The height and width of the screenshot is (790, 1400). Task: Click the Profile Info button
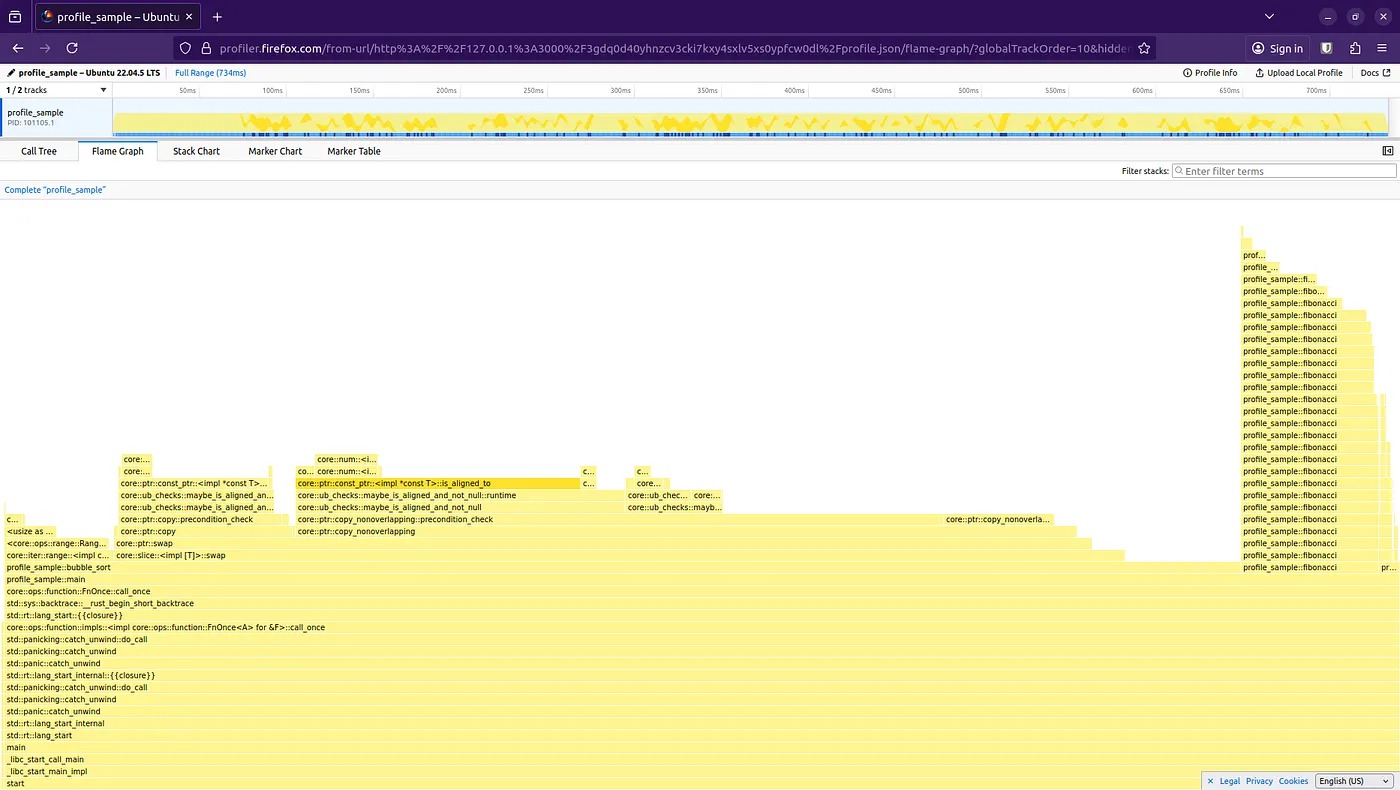(x=1209, y=73)
